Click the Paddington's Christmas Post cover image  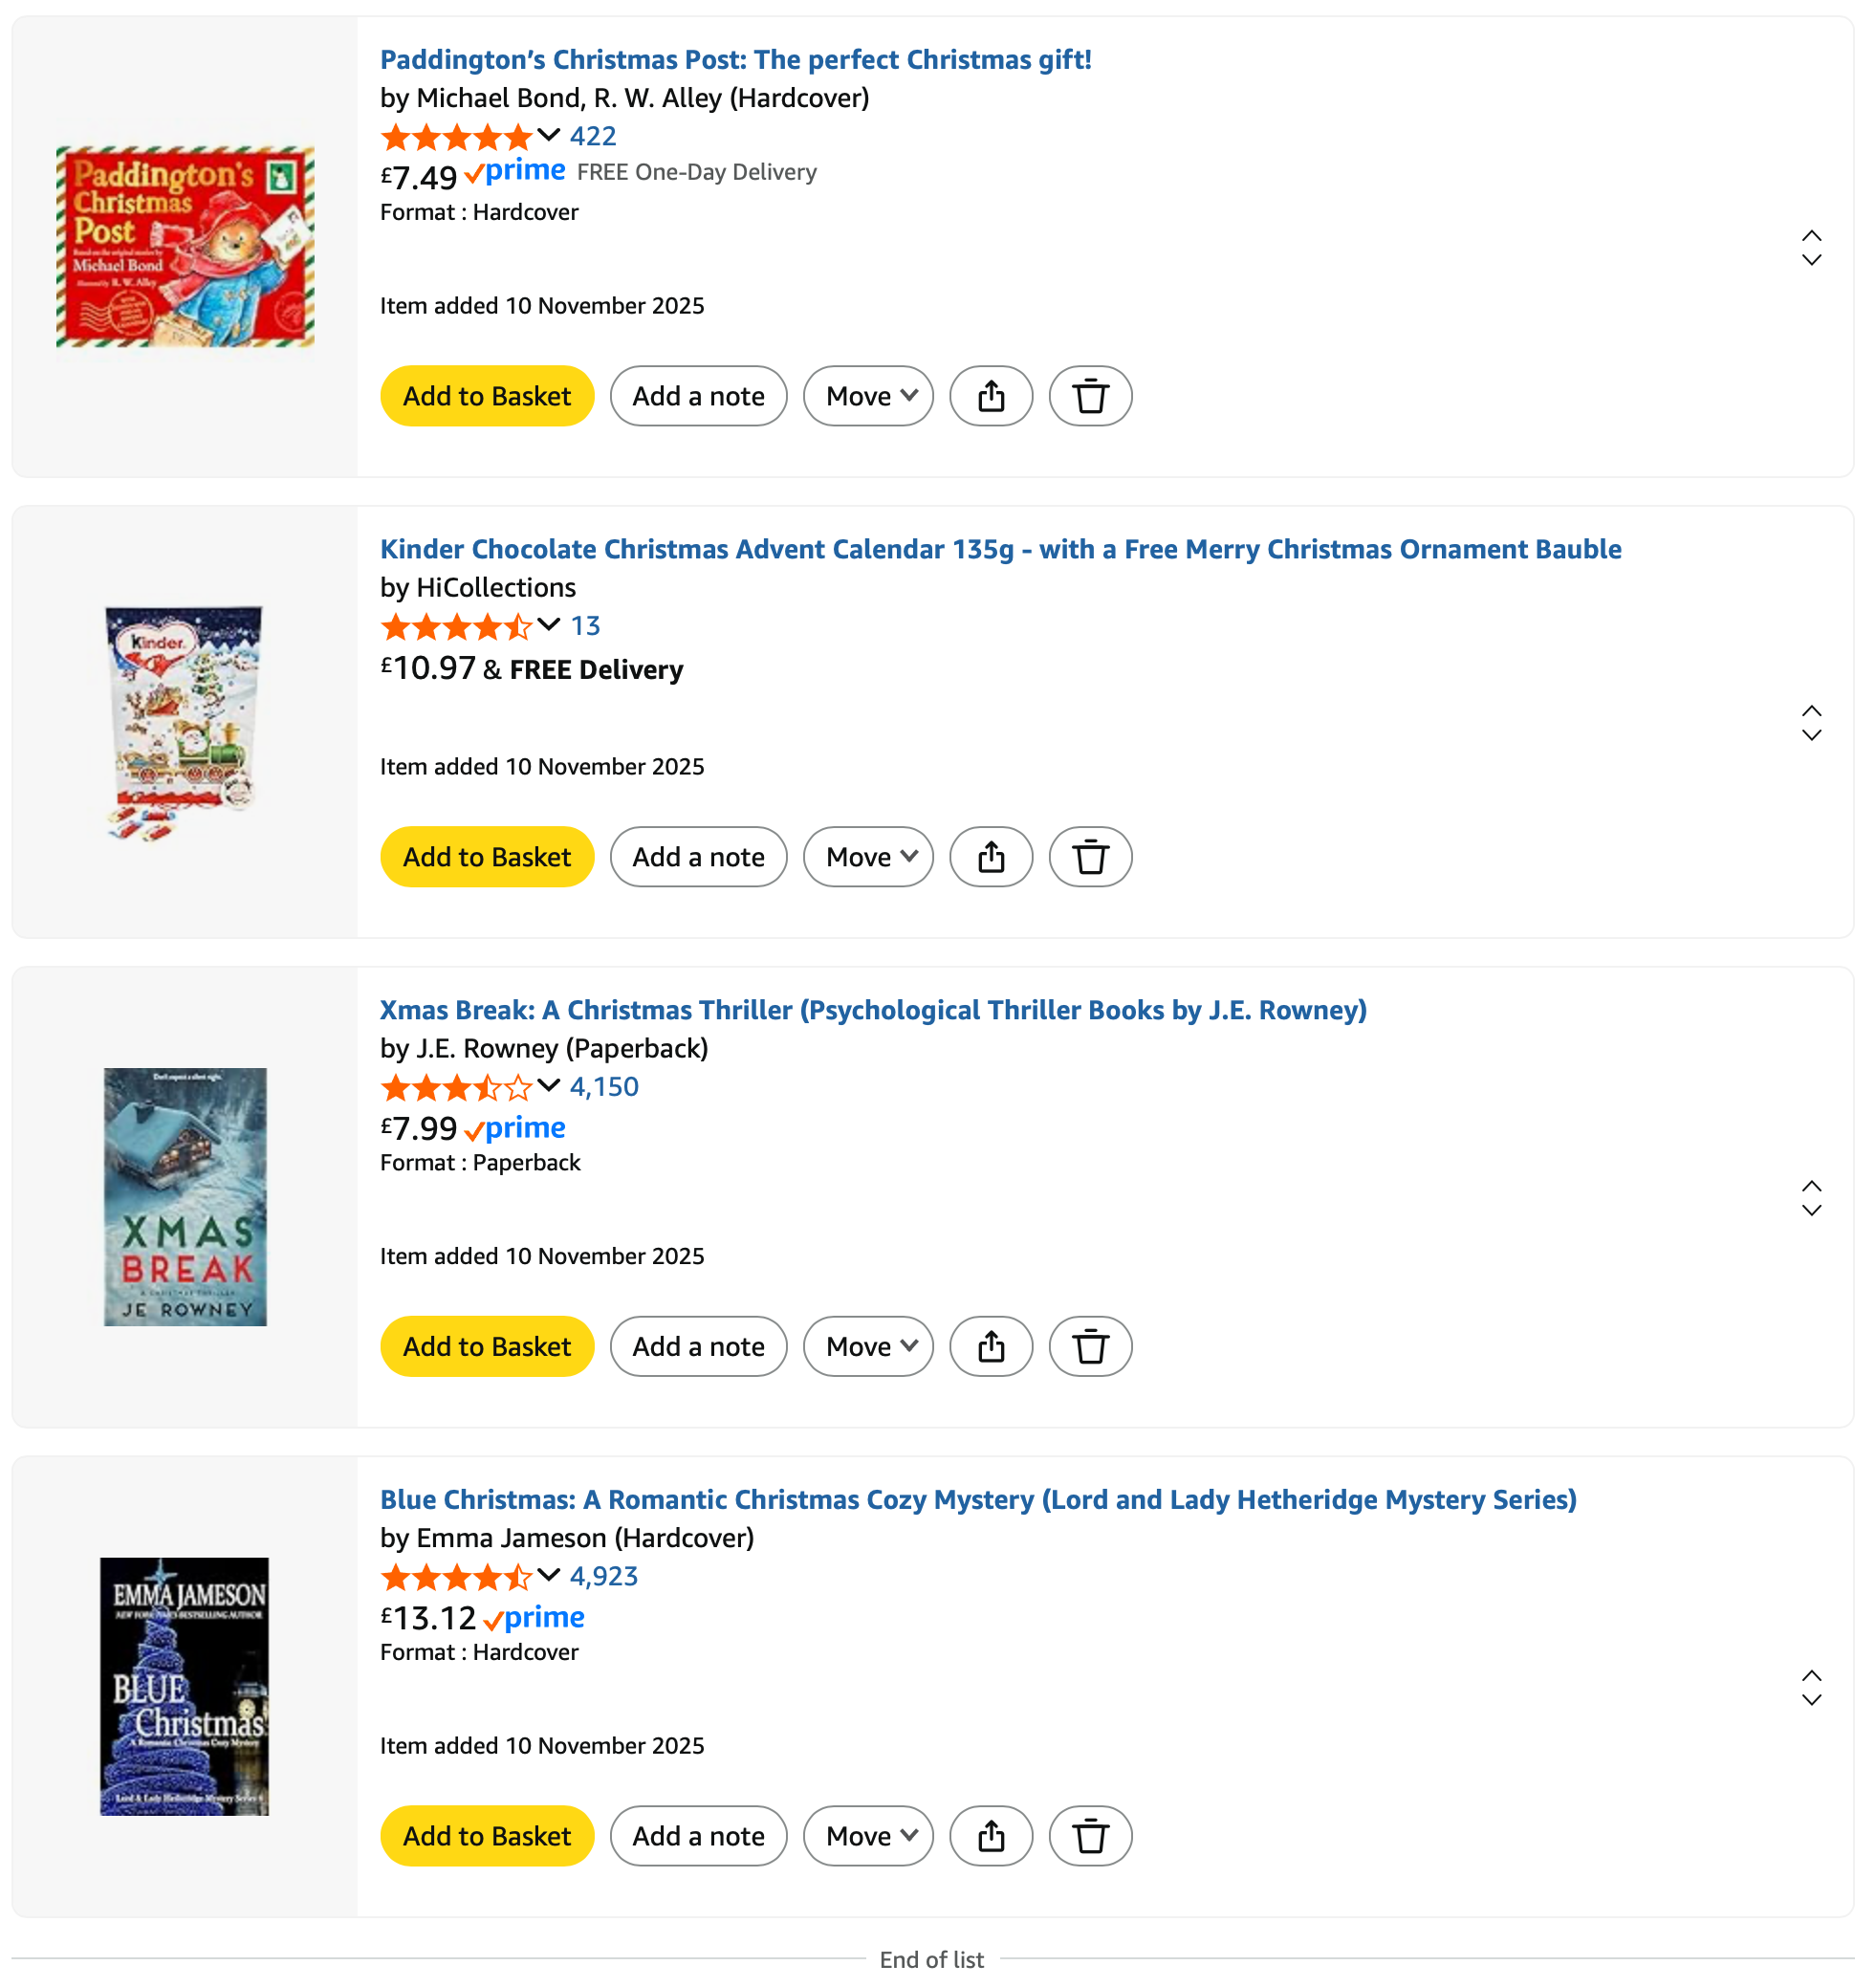tap(185, 246)
